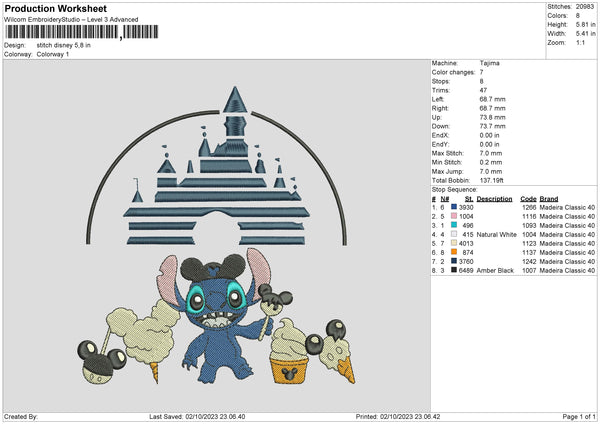Click the Zoom value '1:1'
This screenshot has width=600, height=424.
click(580, 42)
